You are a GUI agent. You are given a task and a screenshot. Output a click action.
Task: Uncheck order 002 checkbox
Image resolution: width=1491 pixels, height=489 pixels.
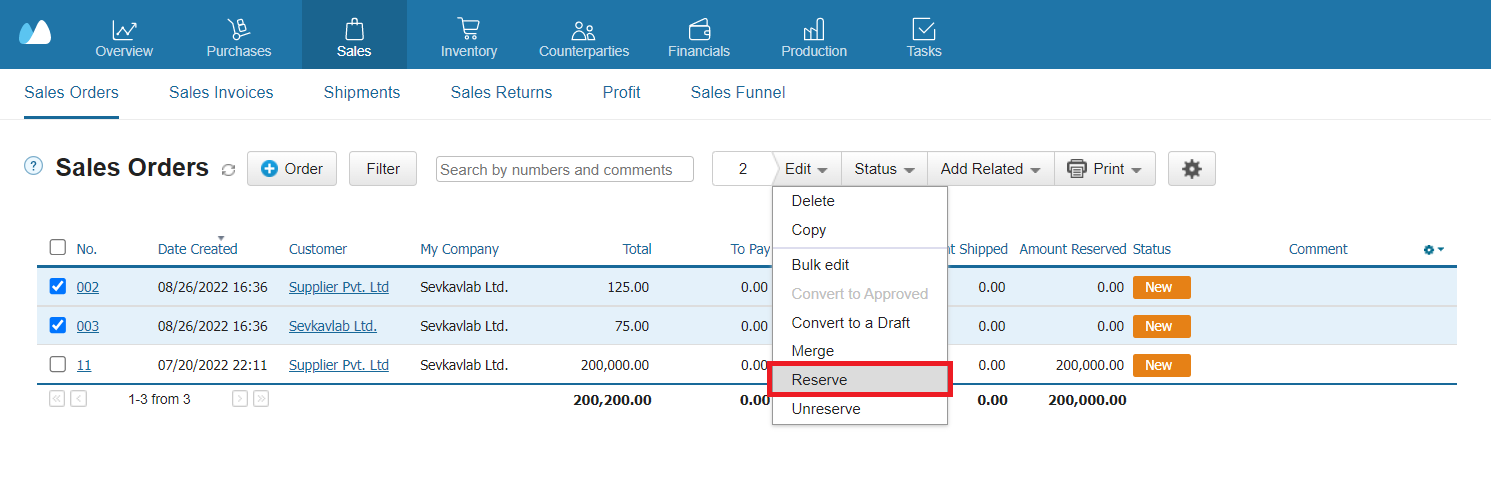(x=58, y=286)
